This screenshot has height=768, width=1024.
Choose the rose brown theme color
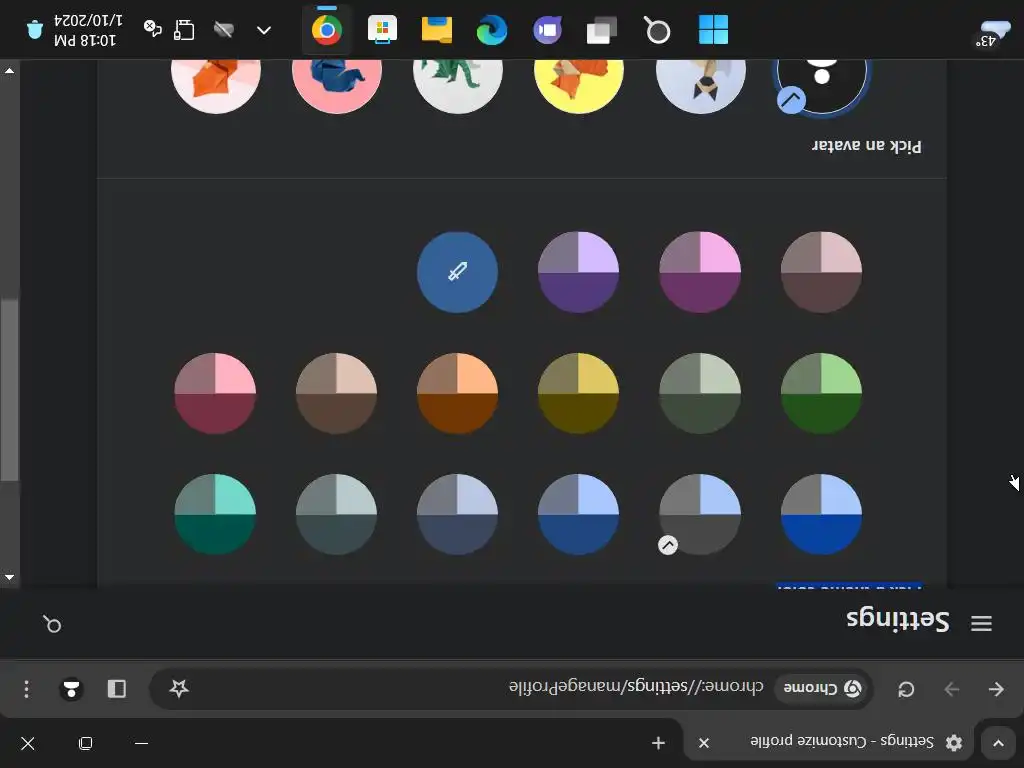(x=822, y=272)
